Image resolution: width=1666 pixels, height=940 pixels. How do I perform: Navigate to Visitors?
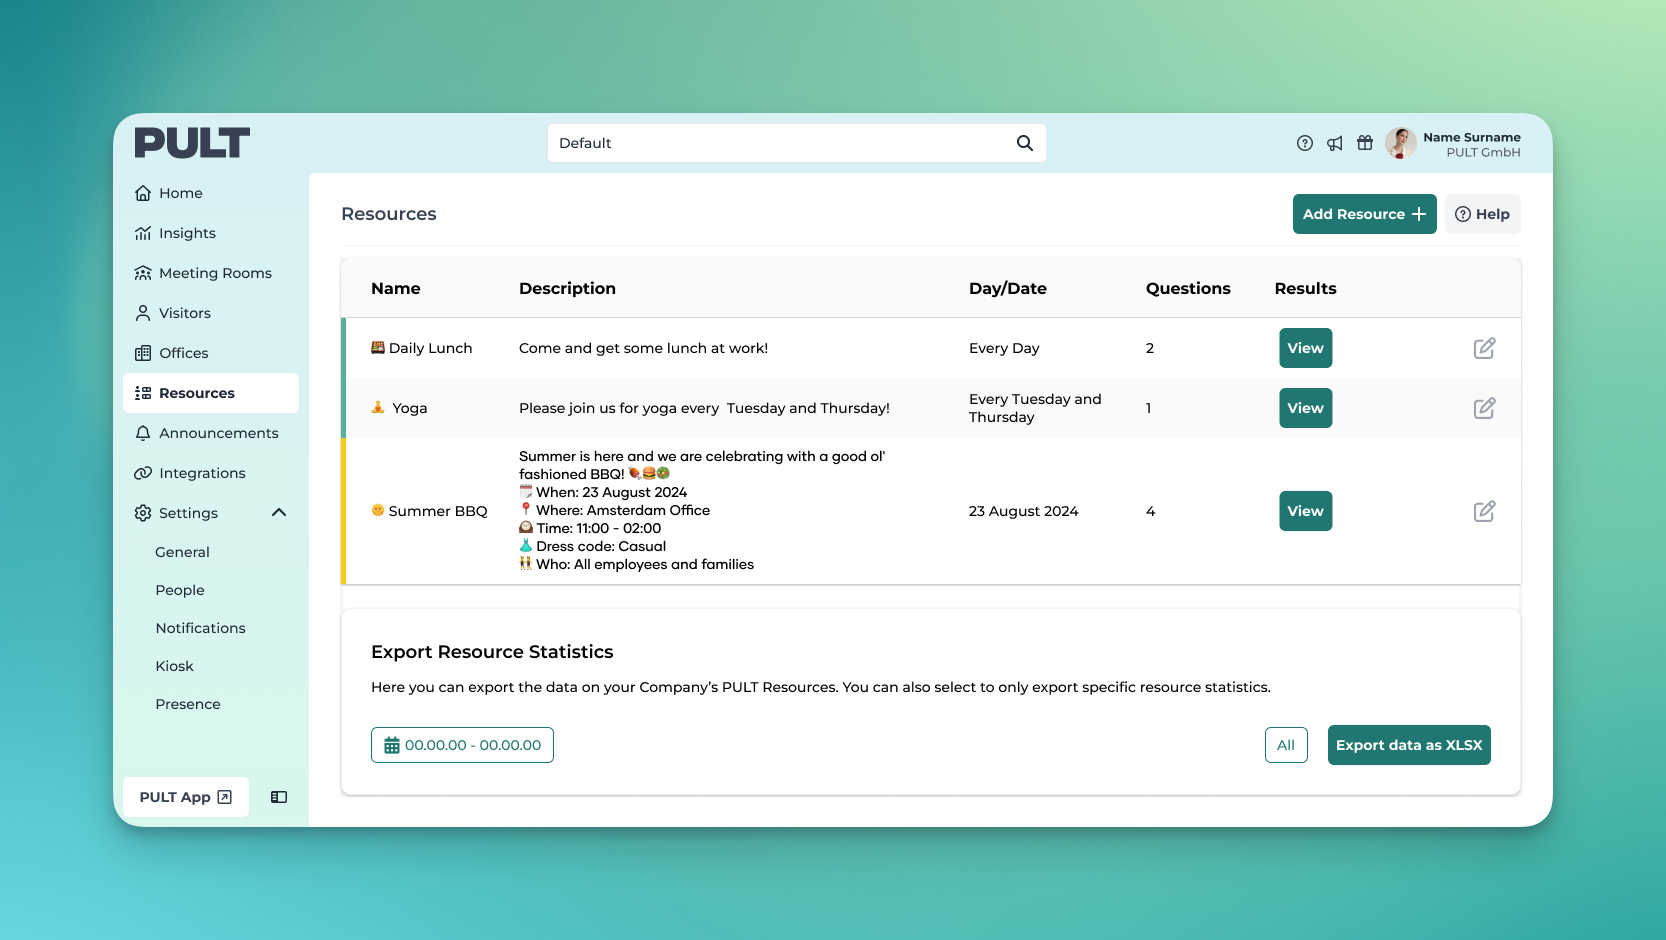(211, 313)
